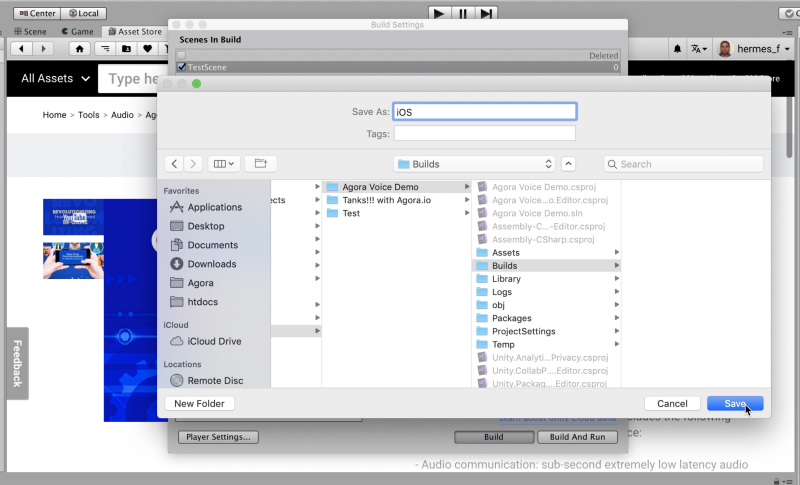The width and height of the screenshot is (800, 485).
Task: Click the New Folder button
Action: click(x=199, y=403)
